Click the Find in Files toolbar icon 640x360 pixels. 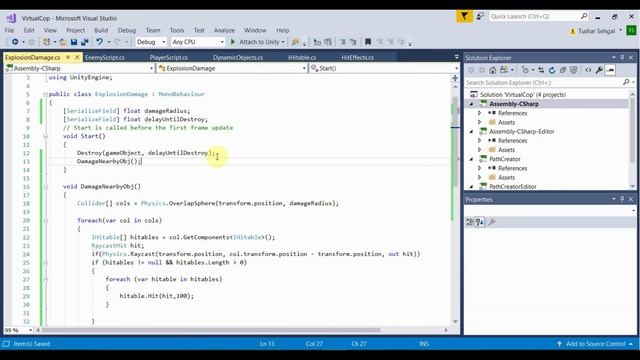coord(296,42)
